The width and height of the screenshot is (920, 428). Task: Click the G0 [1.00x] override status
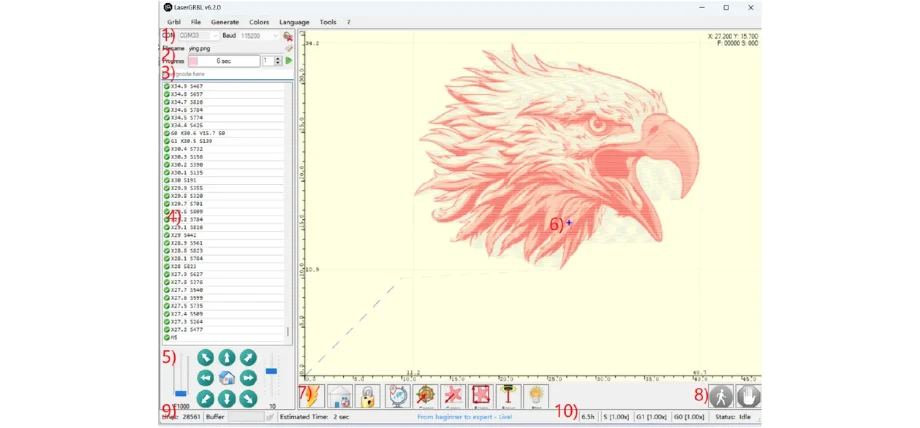(688, 417)
